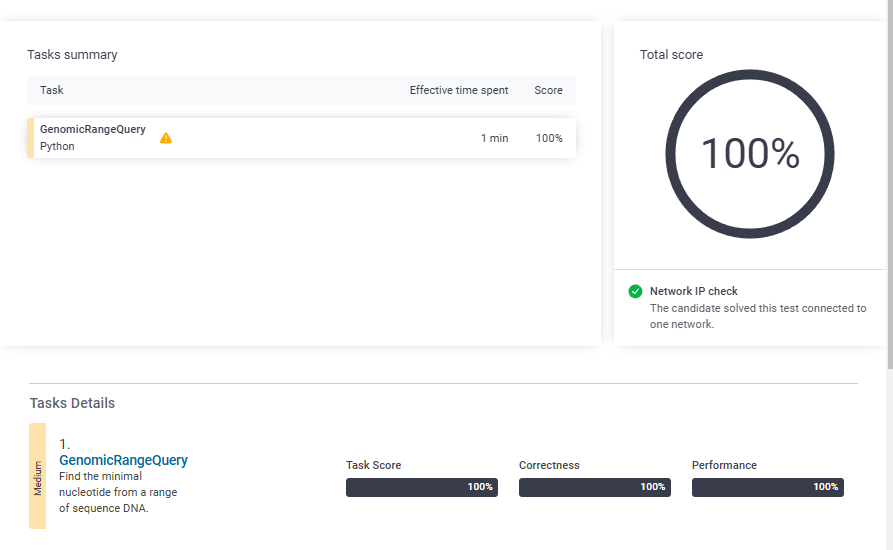The height and width of the screenshot is (550, 893).
Task: Click the Score column header
Action: [548, 90]
